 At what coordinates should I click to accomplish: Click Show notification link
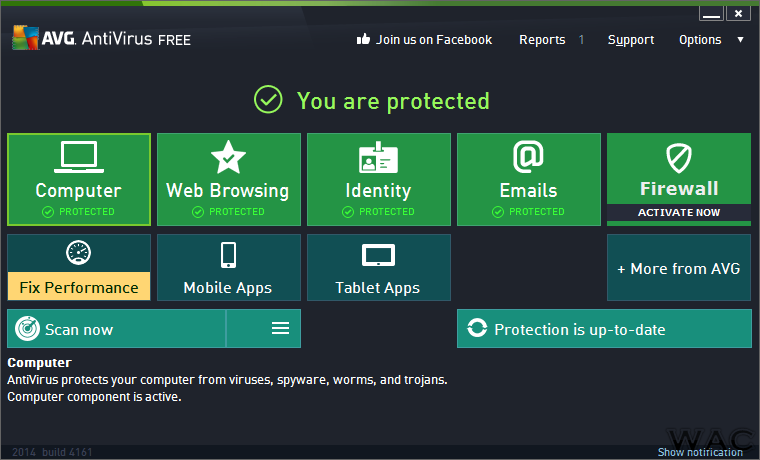[x=700, y=452]
